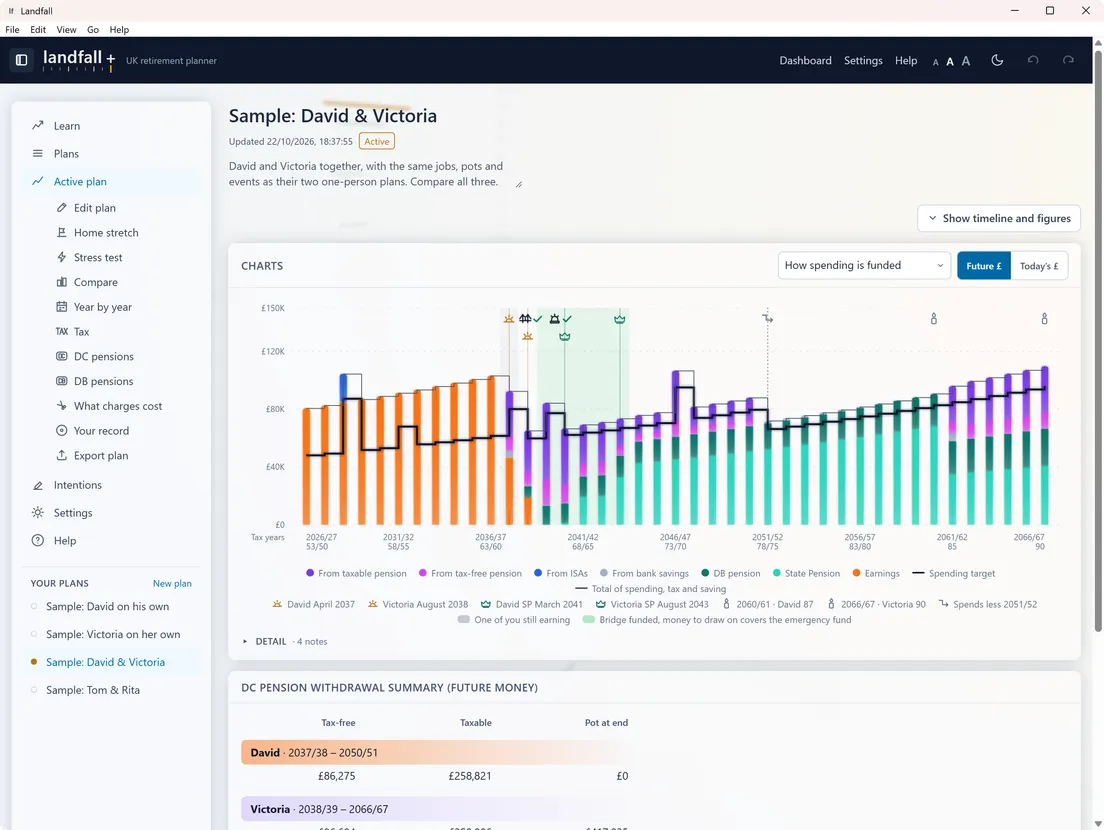
Task: Open Help in the sidebar
Action: (x=111, y=541)
